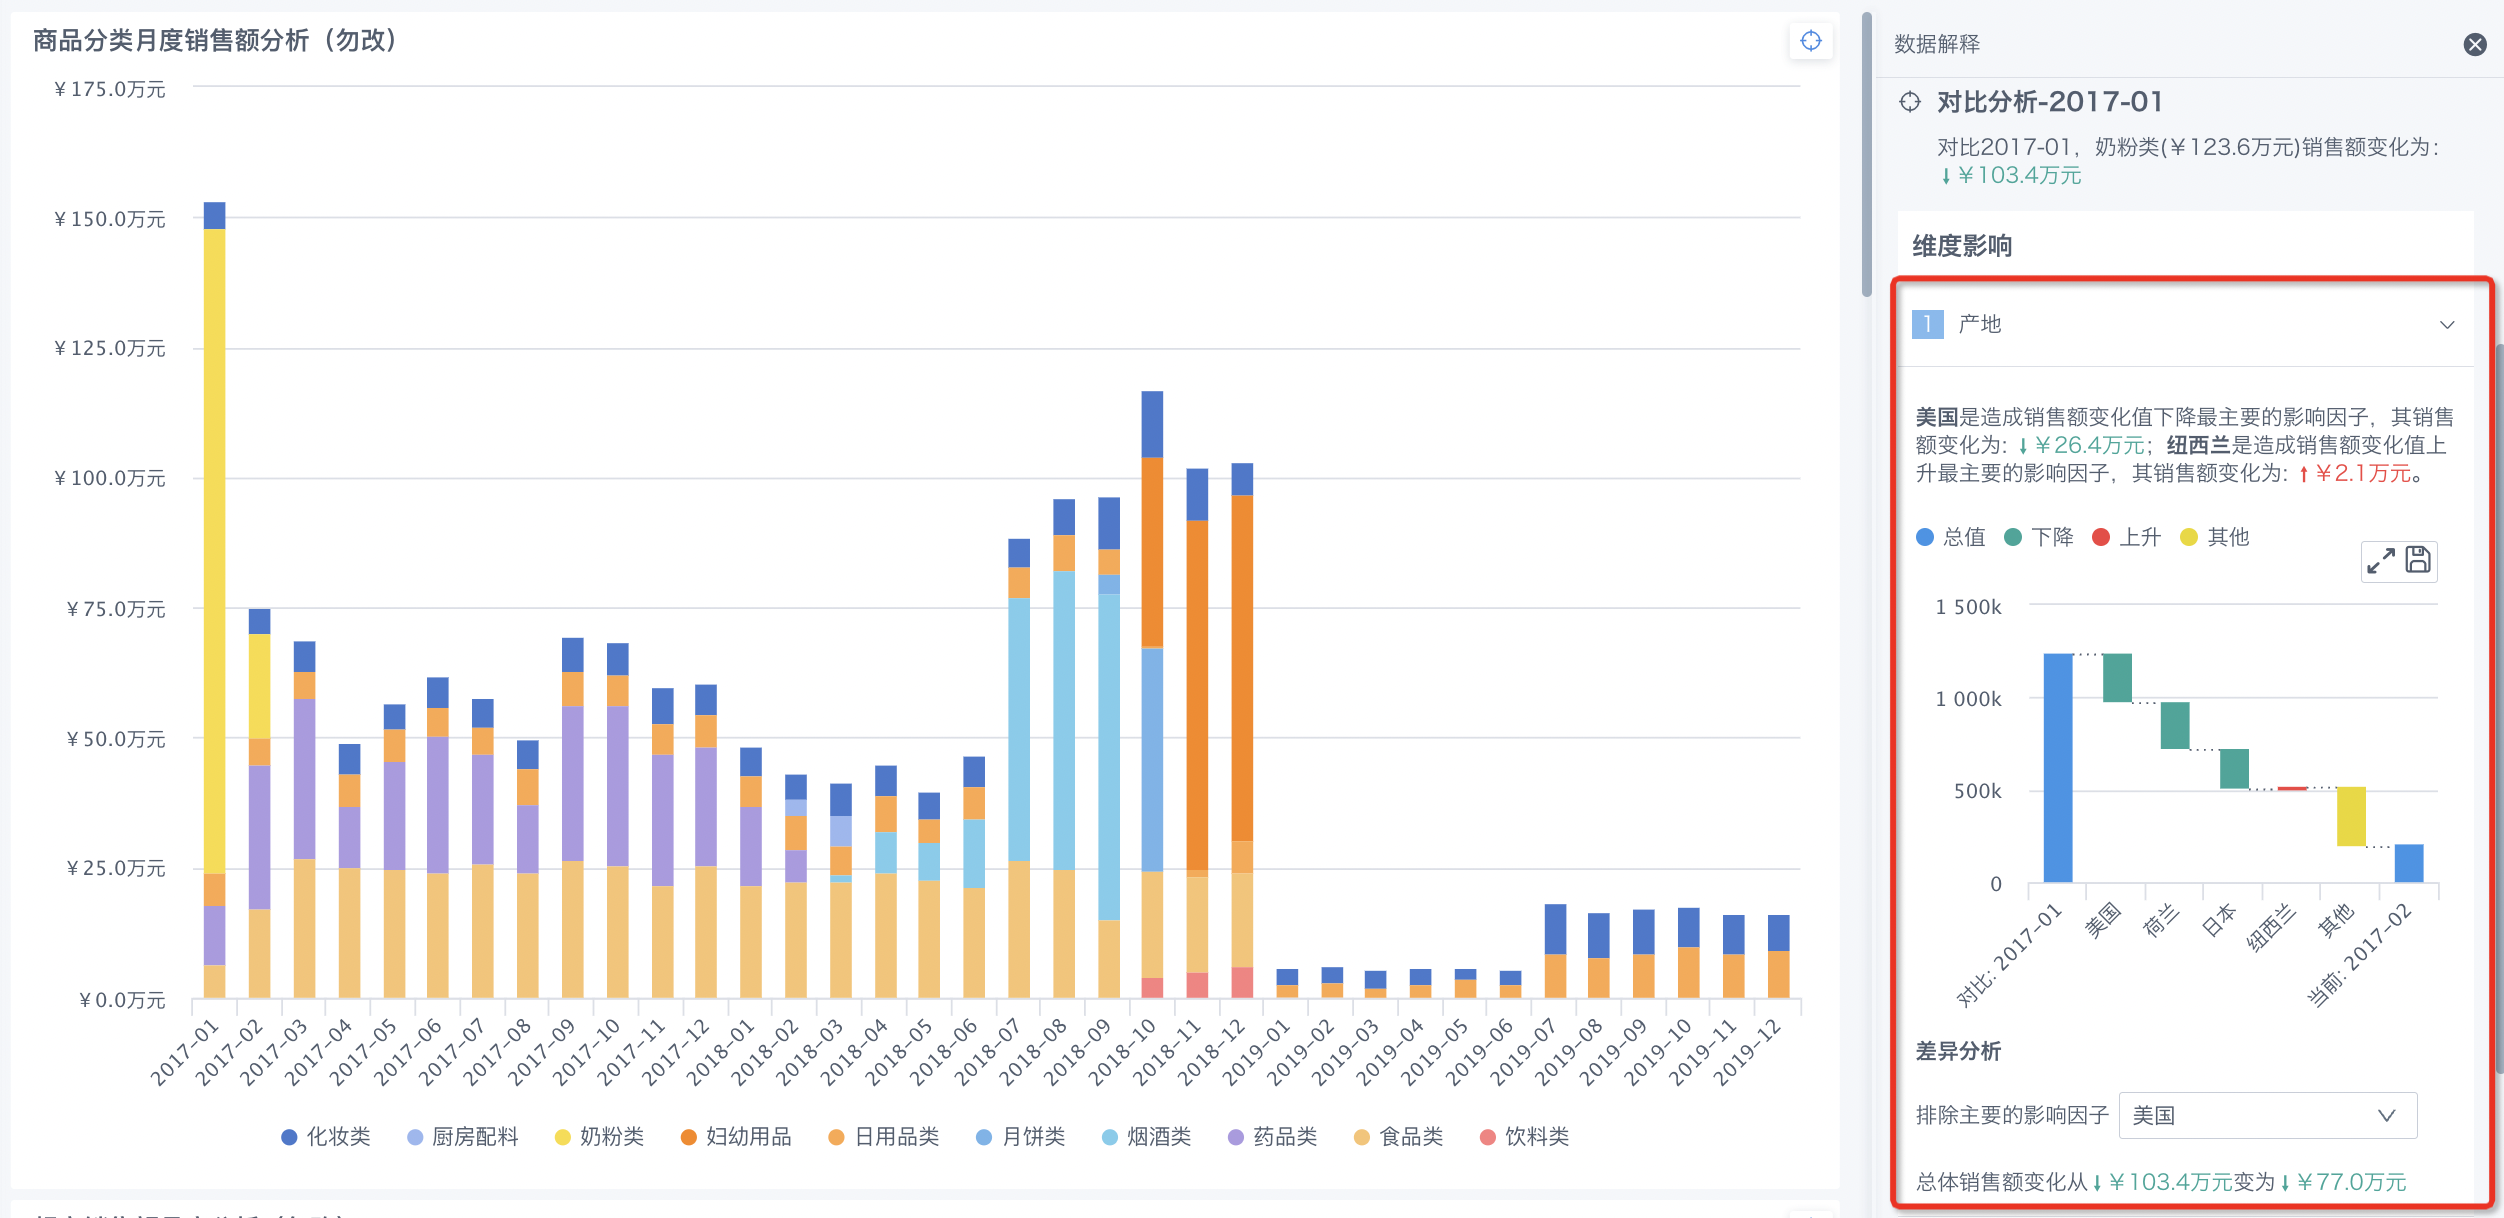Image resolution: width=2504 pixels, height=1218 pixels.
Task: Toggle the 其他 series in waterfall legend
Action: tap(2215, 537)
